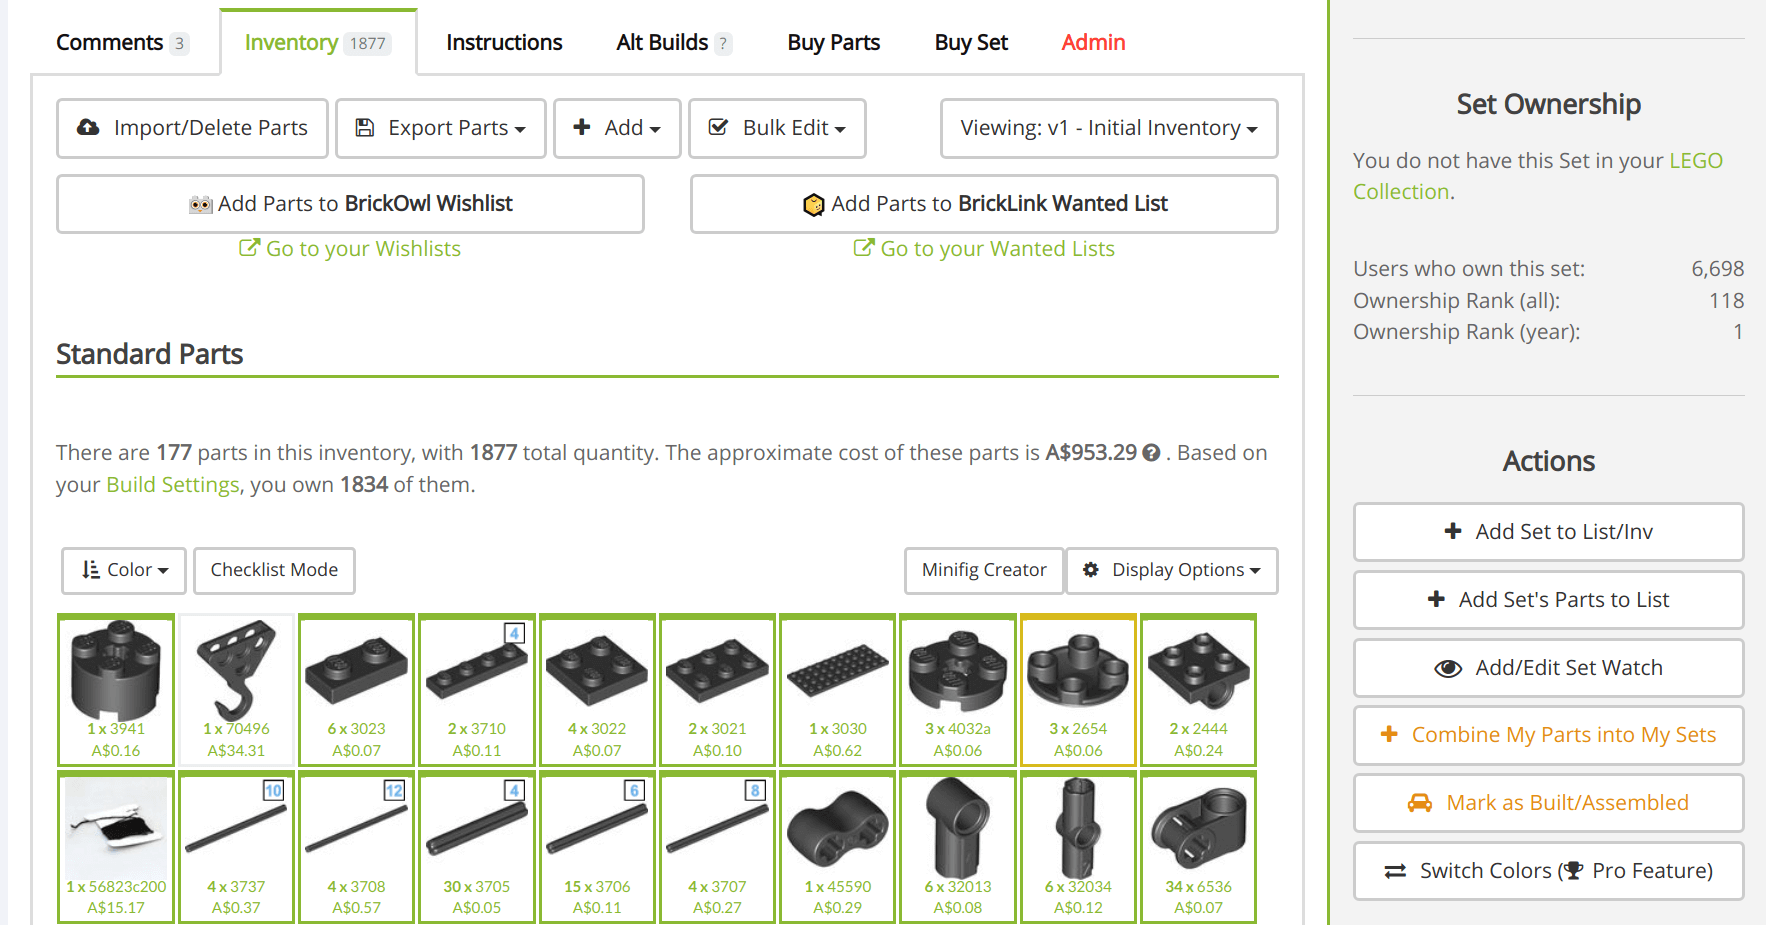
Task: Open the Color sort dropdown
Action: tap(124, 570)
